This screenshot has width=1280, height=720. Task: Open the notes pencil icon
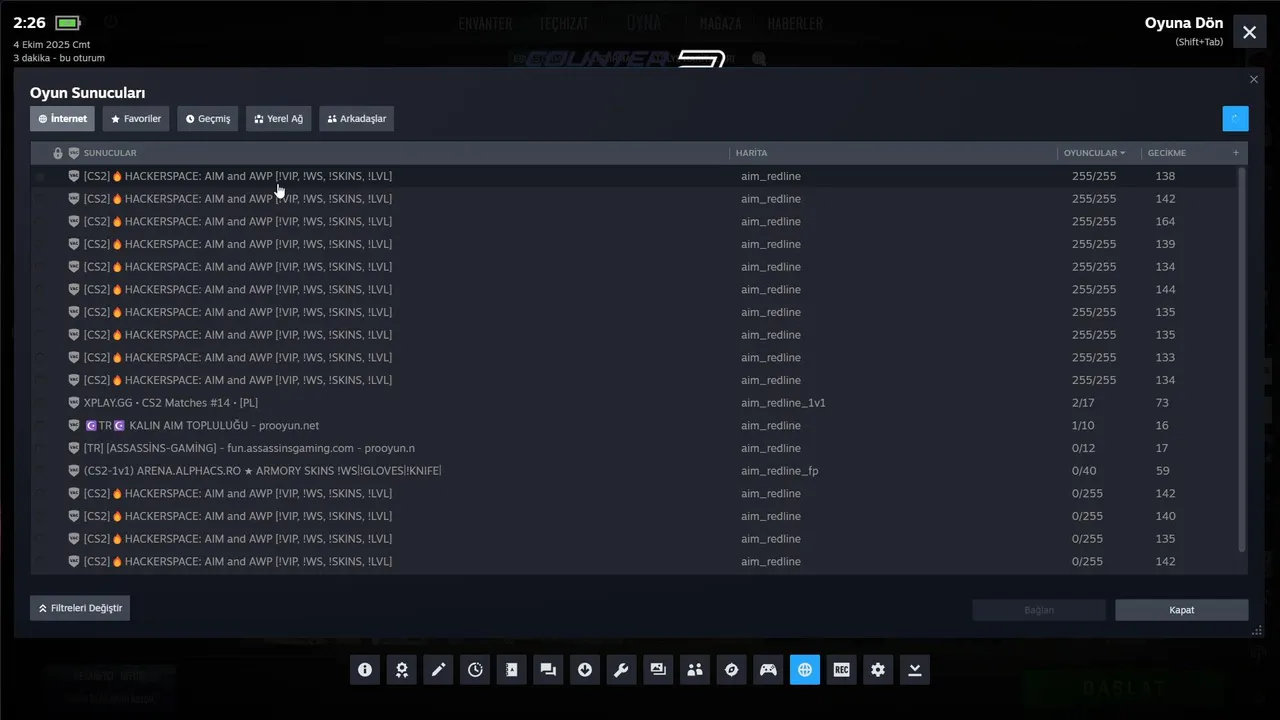pyautogui.click(x=438, y=670)
